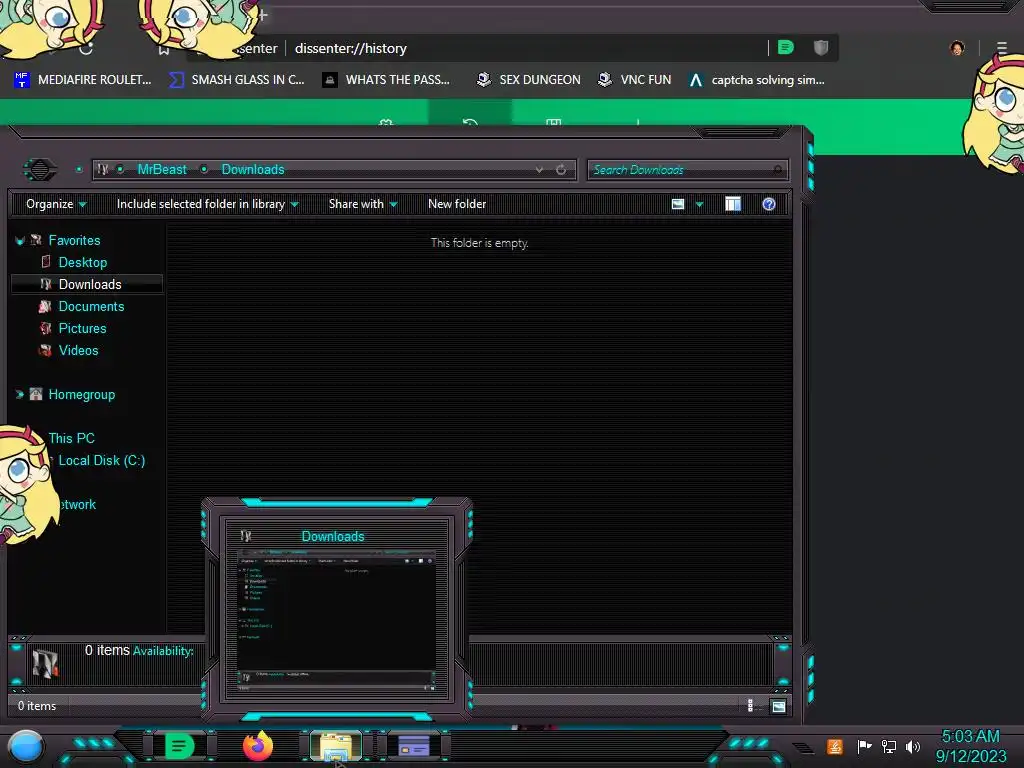Open the green Dissenter browser taskbar icon

click(x=179, y=745)
